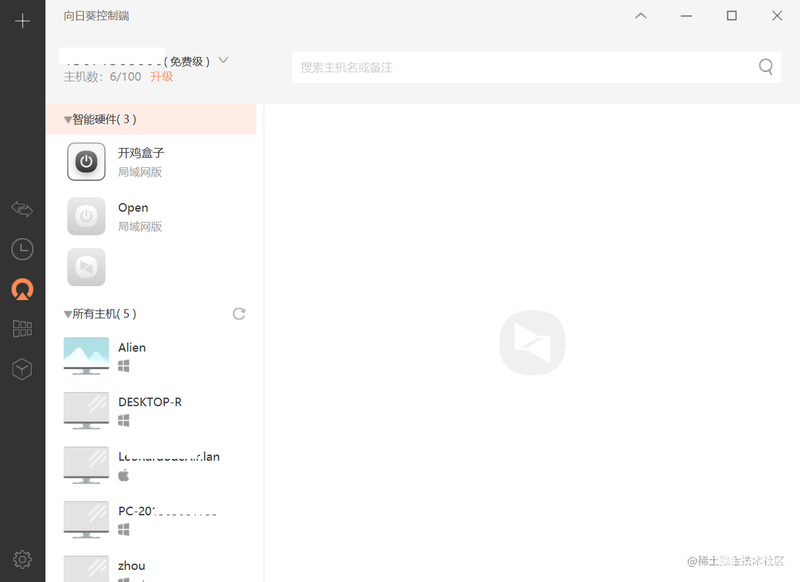Screen dimensions: 800x582
Task: Click the zhou host monitor icon
Action: (x=86, y=569)
